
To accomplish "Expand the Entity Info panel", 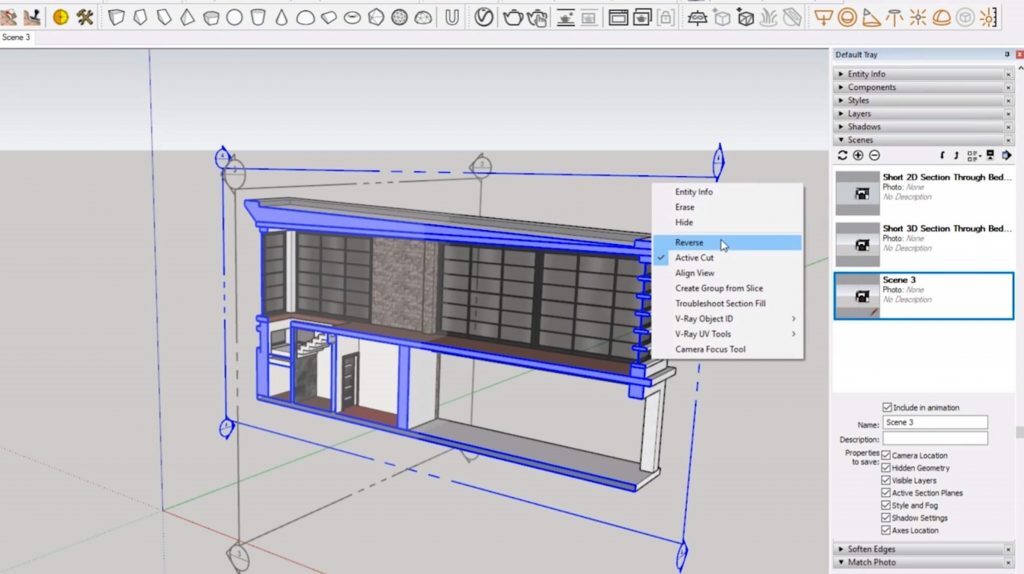I will tap(923, 74).
